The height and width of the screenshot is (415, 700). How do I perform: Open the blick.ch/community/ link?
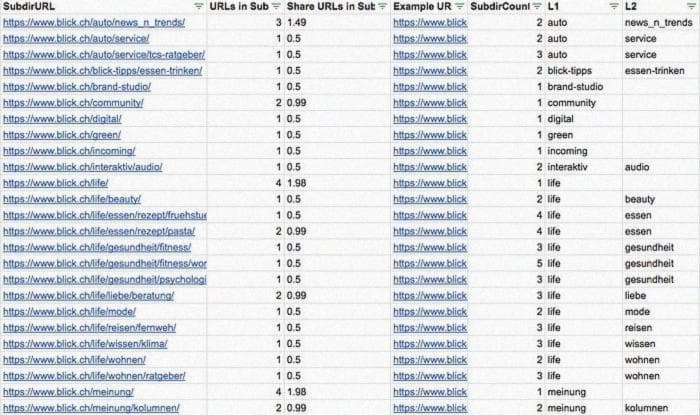[x=73, y=103]
